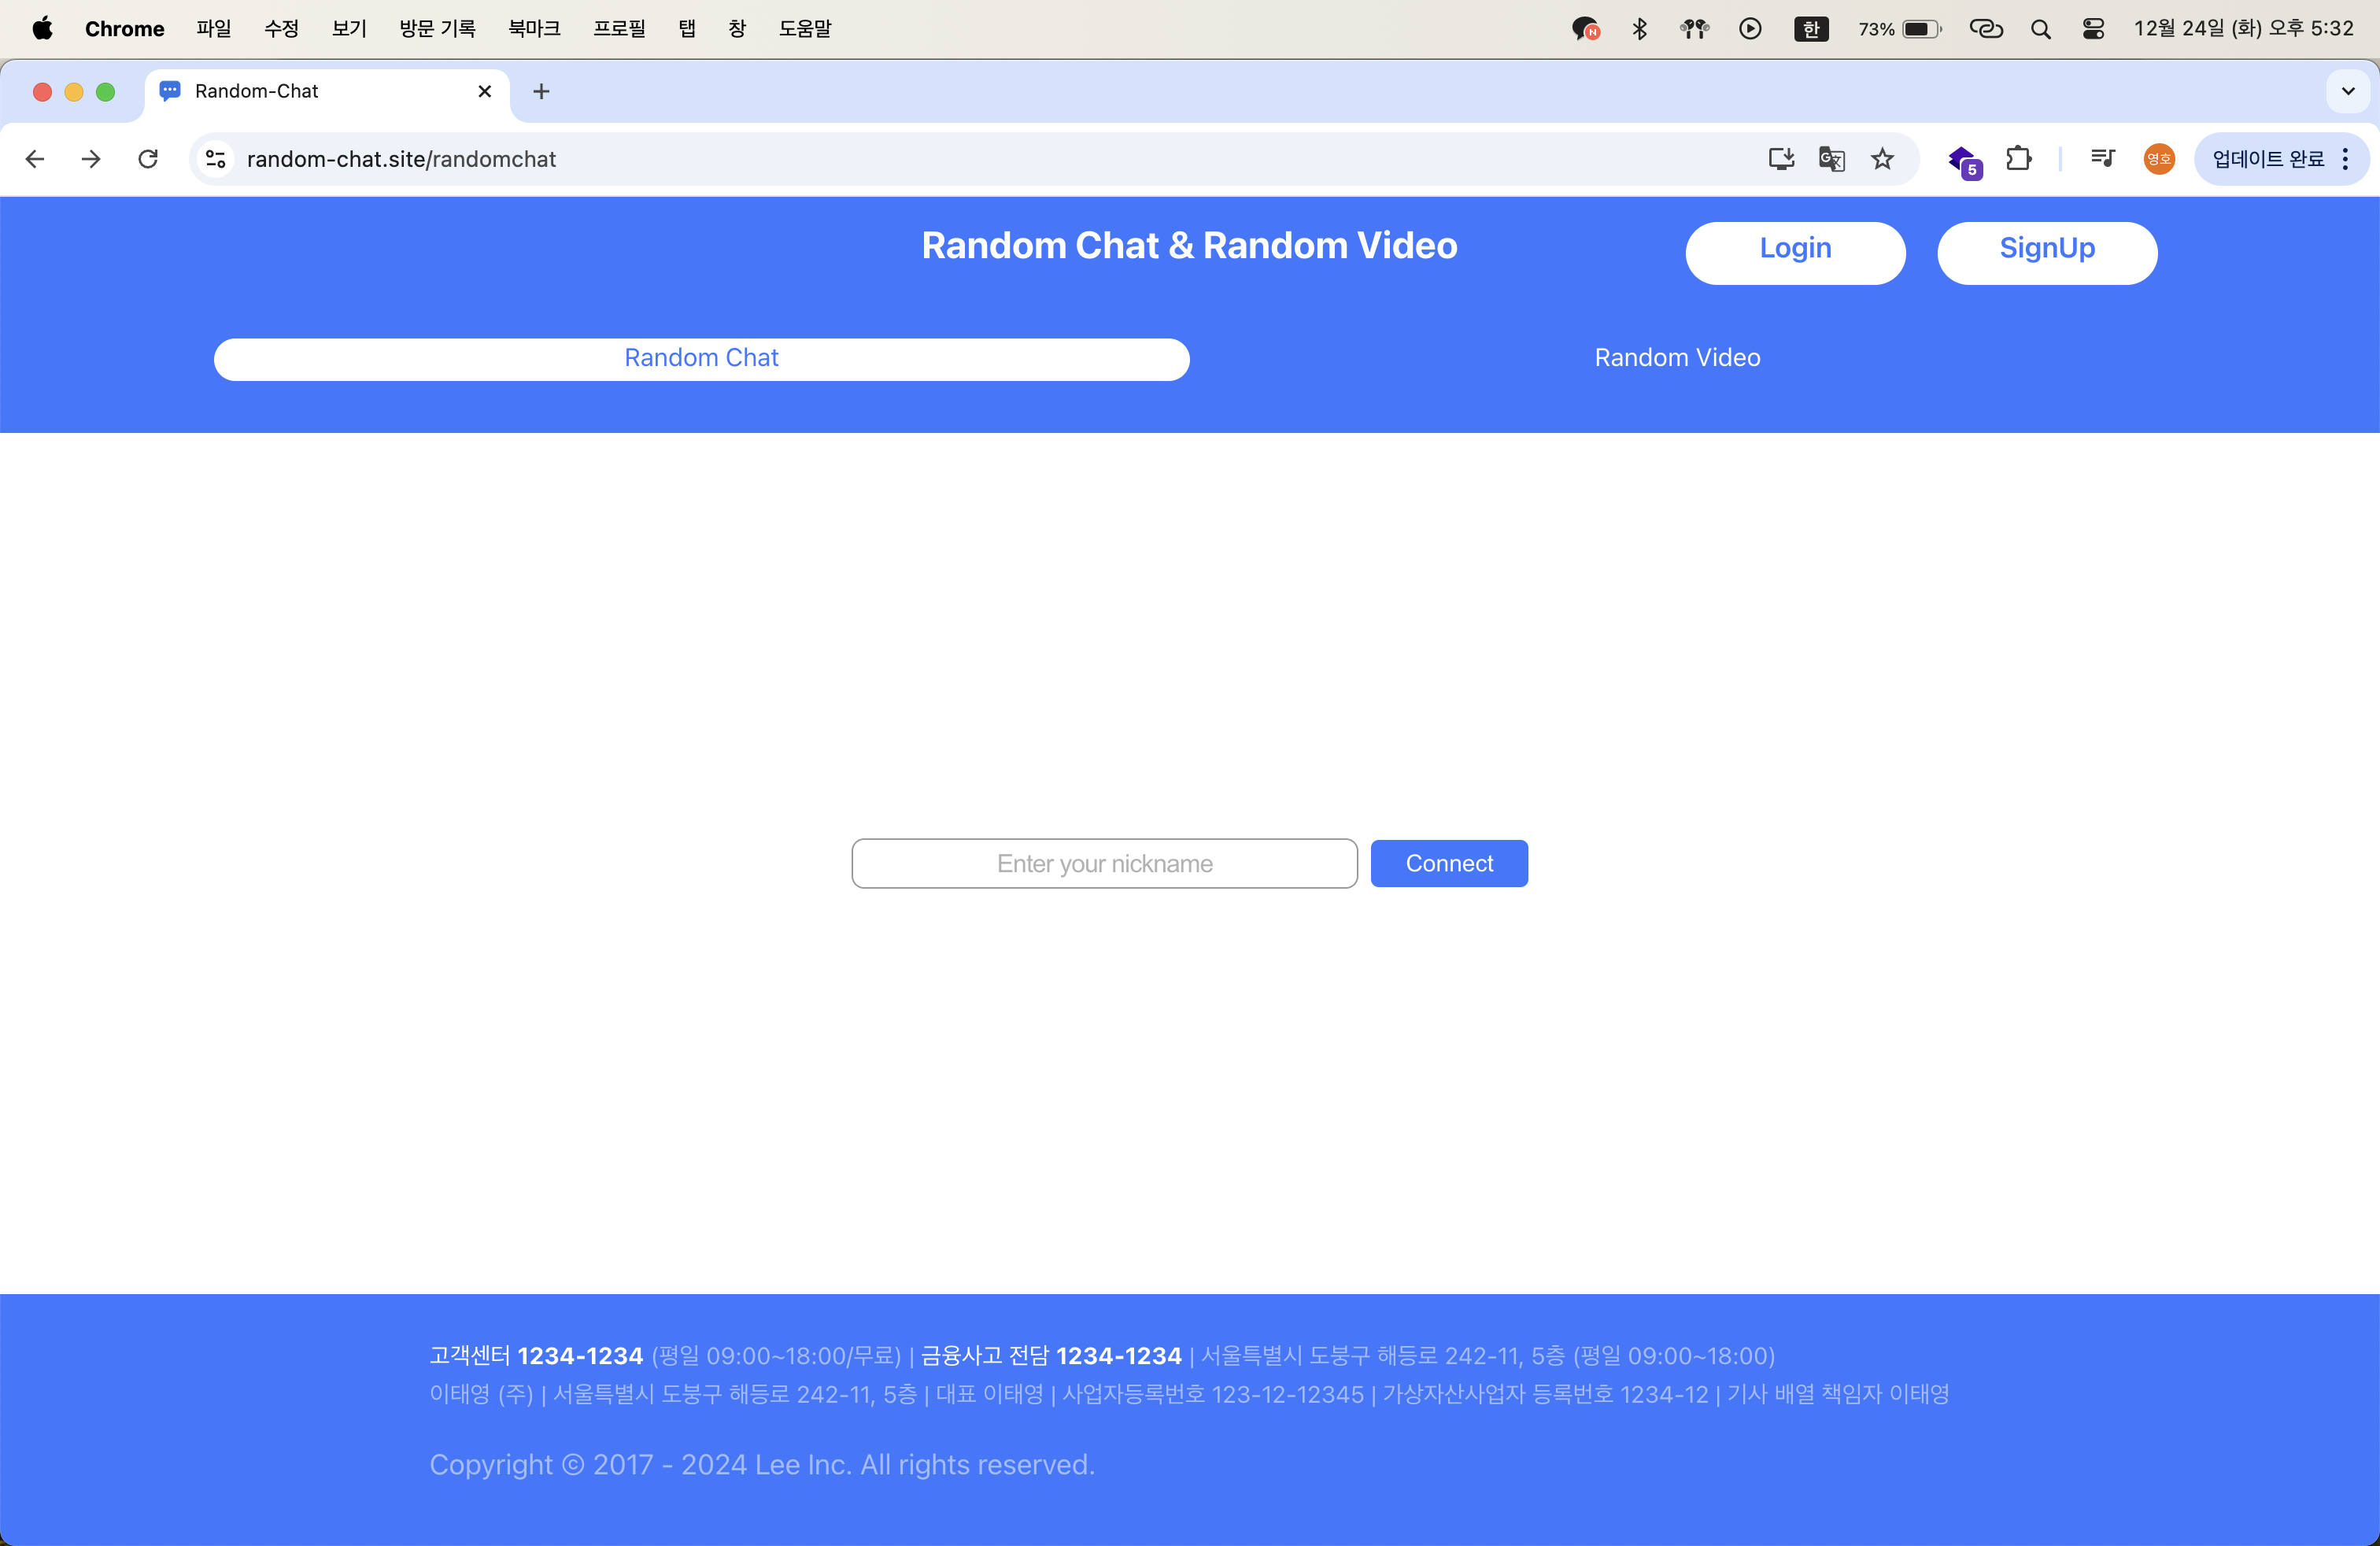Open the 보기 menu
The width and height of the screenshot is (2380, 1546).
point(350,29)
